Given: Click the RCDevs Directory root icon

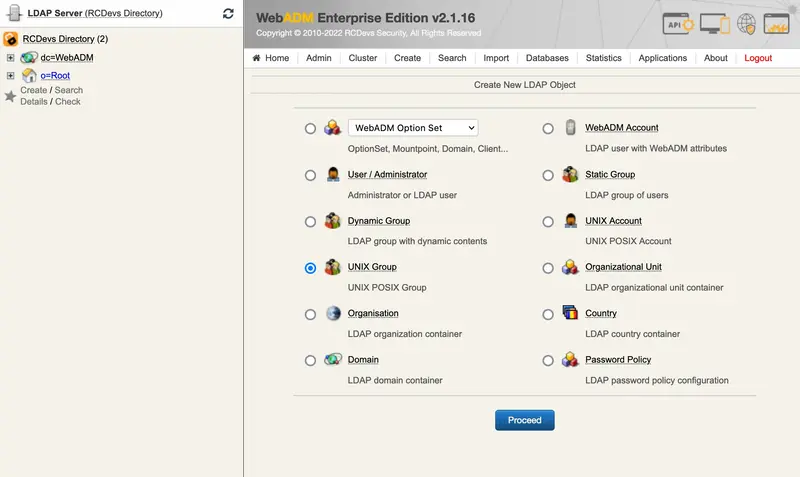Looking at the screenshot, I should click(x=11, y=39).
